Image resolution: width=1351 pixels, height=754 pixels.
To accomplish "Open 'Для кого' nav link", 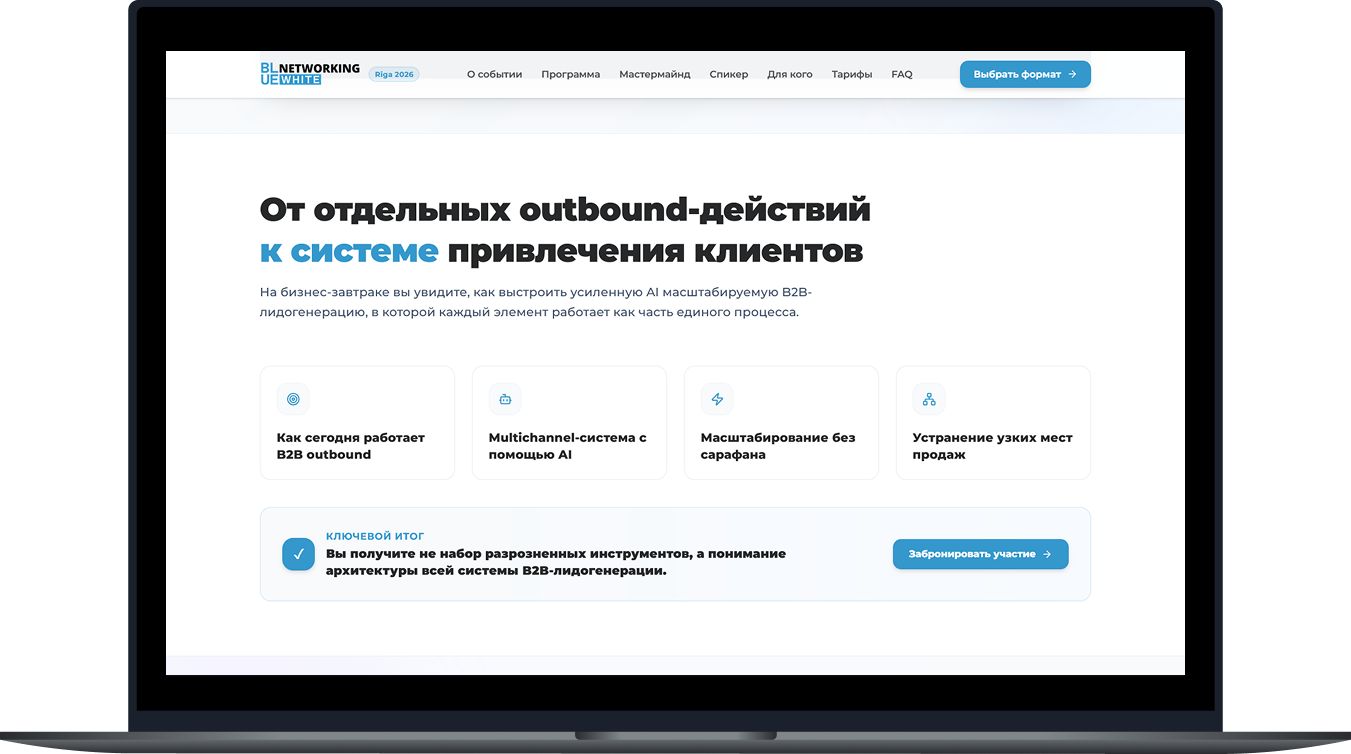I will 790,74.
